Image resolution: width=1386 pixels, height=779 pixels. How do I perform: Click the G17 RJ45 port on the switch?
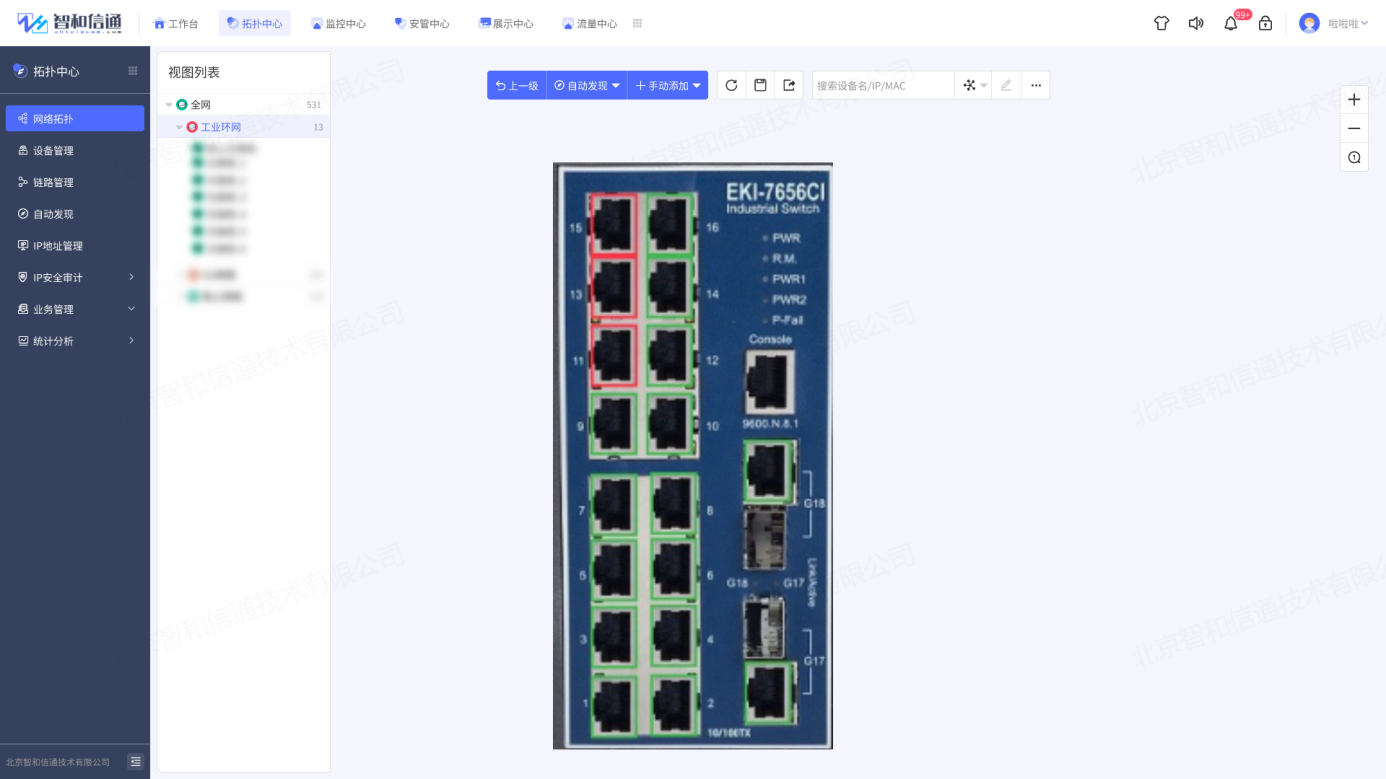click(769, 692)
